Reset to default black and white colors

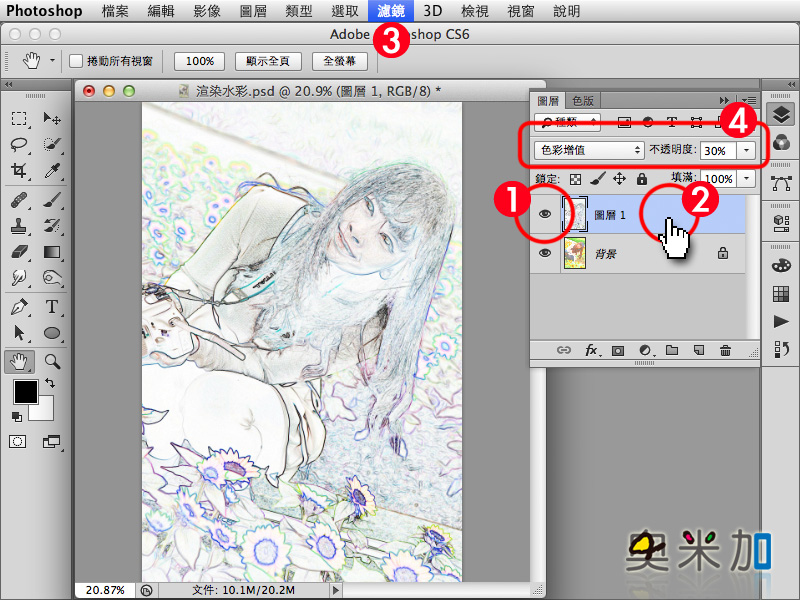(17, 417)
